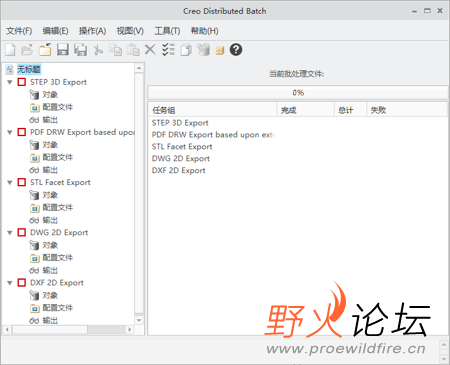Open the 工具(T) menu
Viewport: 450px width, 365px height.
tap(167, 31)
